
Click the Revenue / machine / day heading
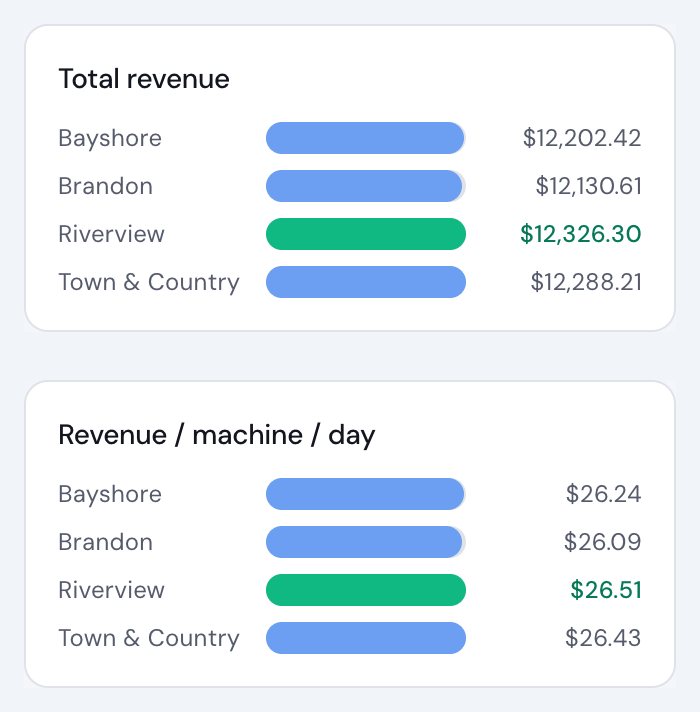click(x=217, y=435)
